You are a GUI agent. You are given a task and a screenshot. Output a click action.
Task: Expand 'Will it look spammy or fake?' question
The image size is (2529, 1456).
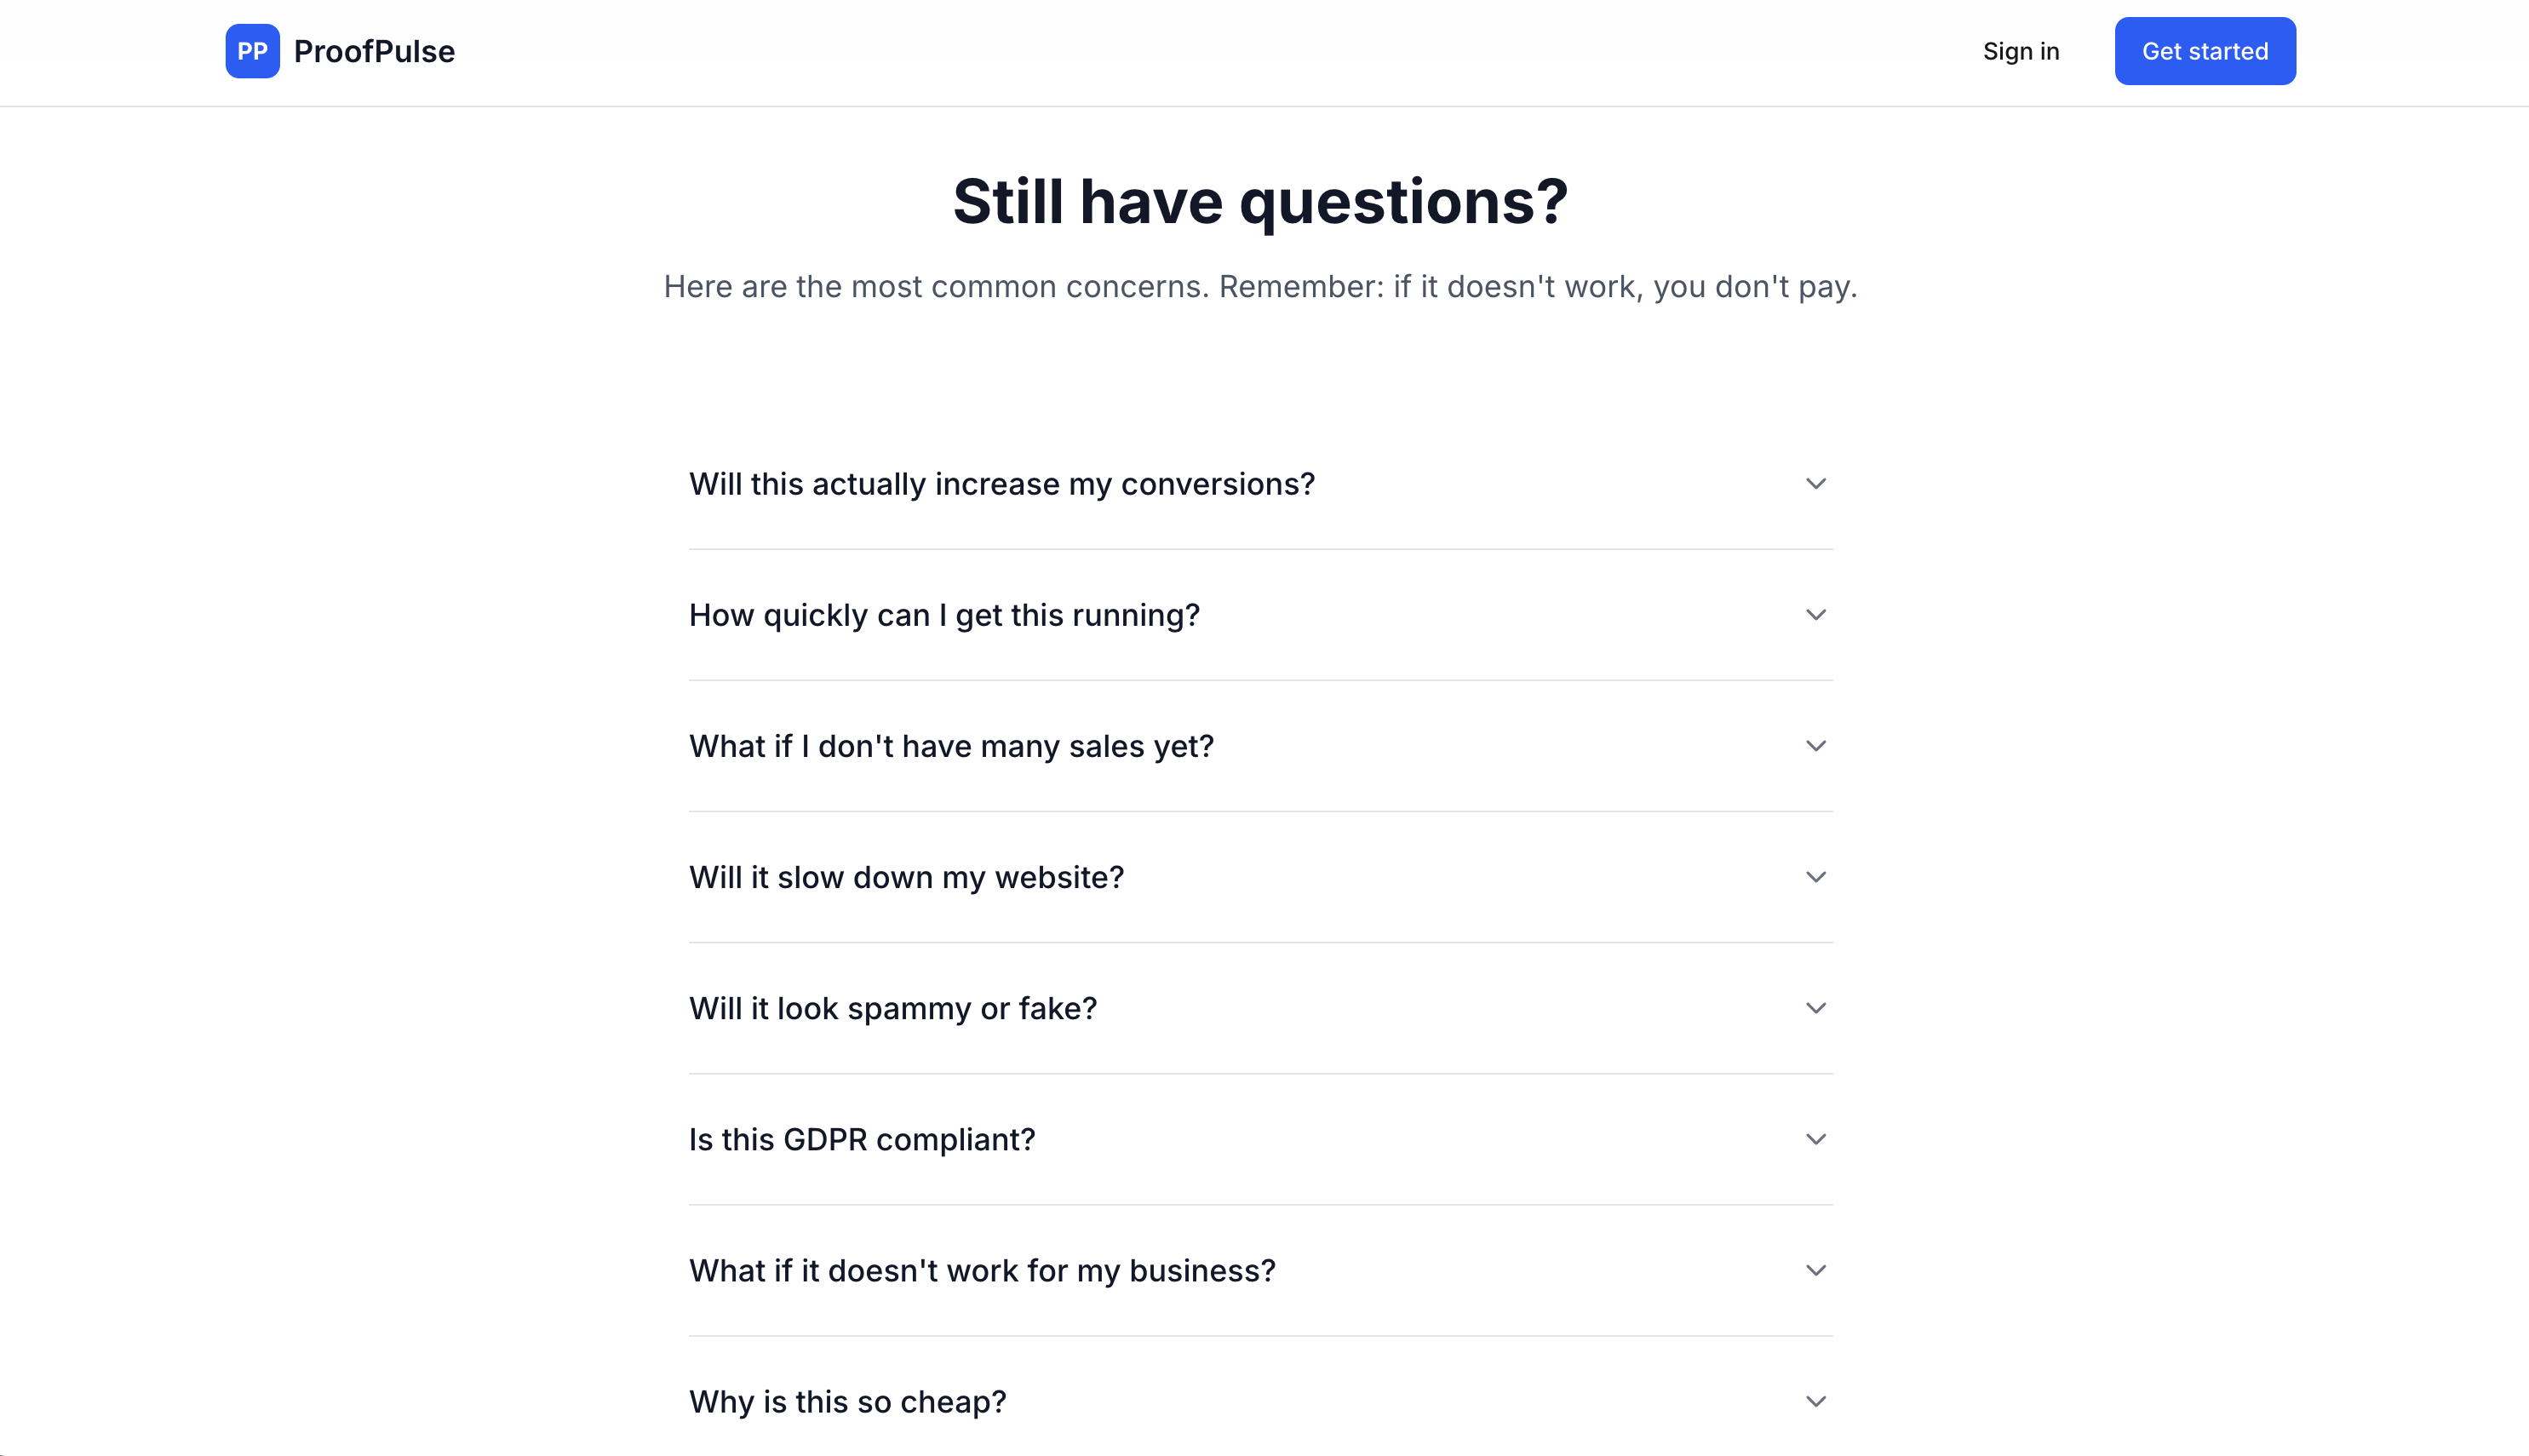(893, 1008)
